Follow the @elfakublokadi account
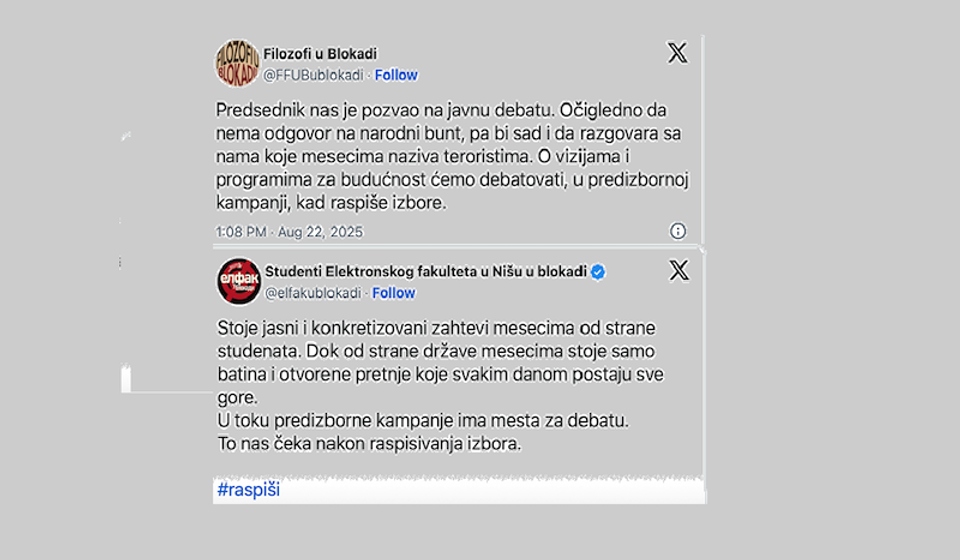This screenshot has height=560, width=960. point(394,293)
